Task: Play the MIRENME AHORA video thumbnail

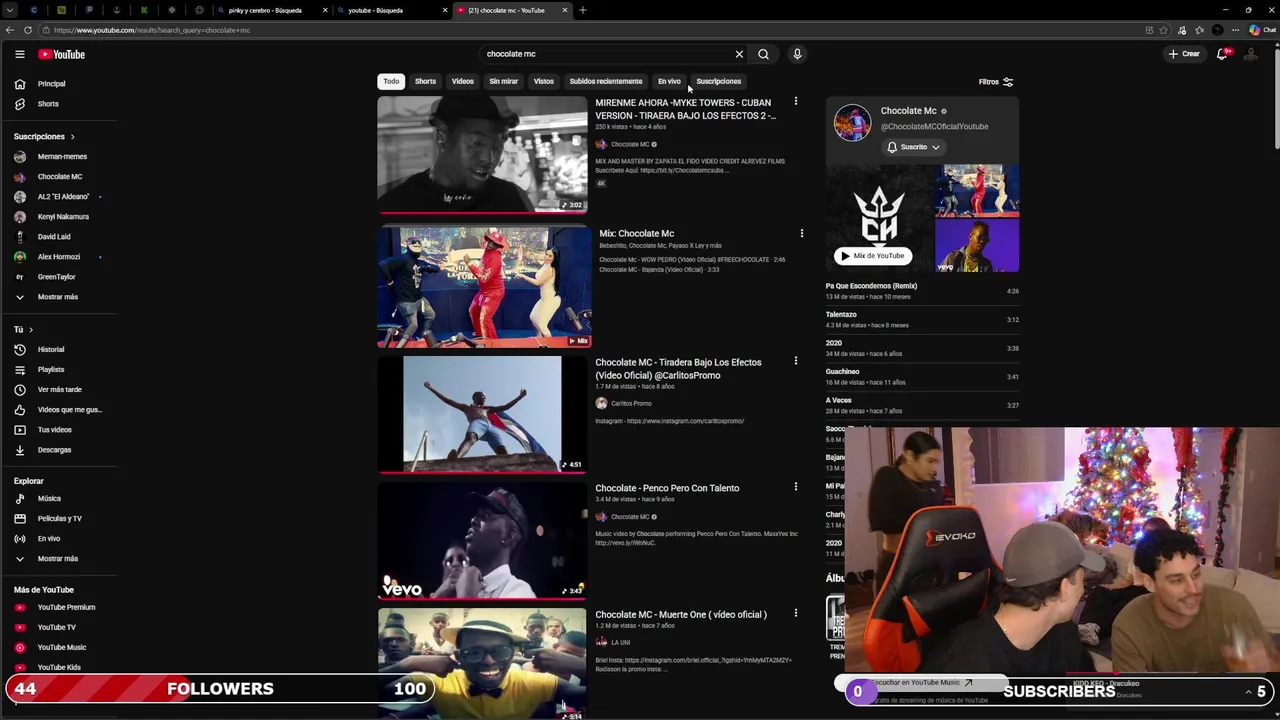Action: coord(482,154)
